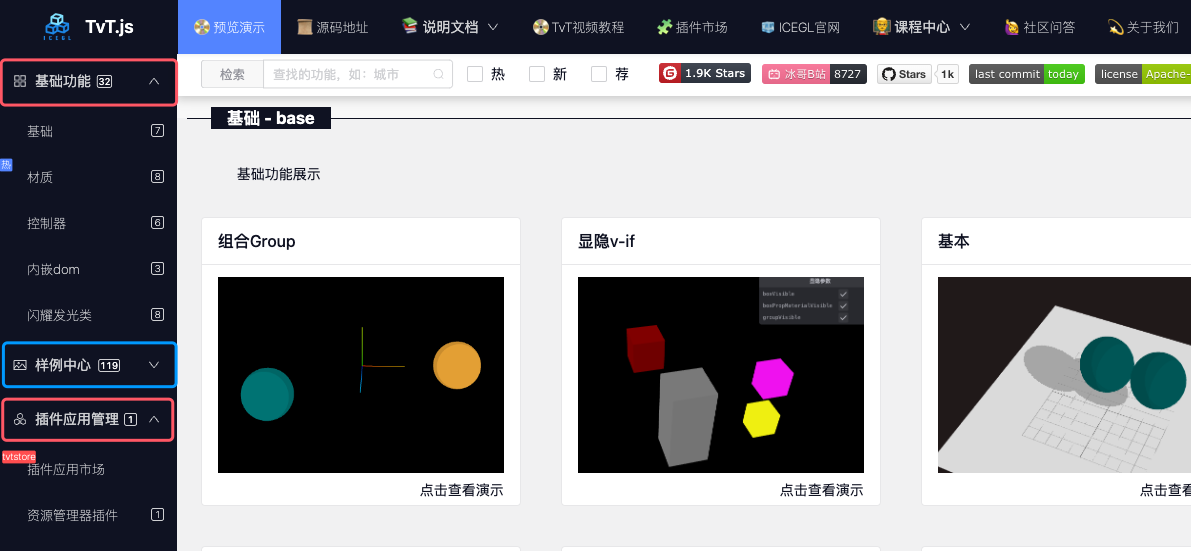The image size is (1191, 551).
Task: Open the 插件市场 menu item
Action: tap(692, 27)
